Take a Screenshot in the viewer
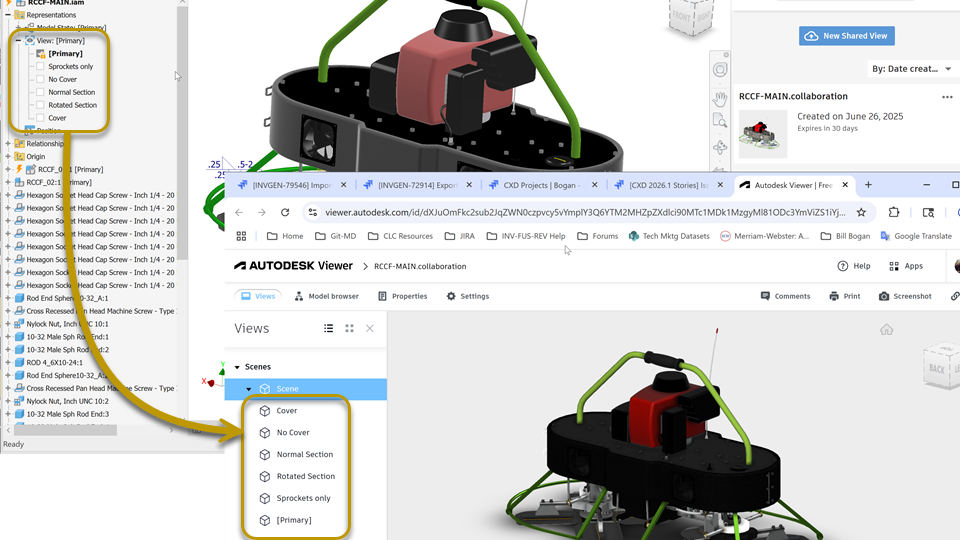Image resolution: width=960 pixels, height=540 pixels. tap(905, 296)
